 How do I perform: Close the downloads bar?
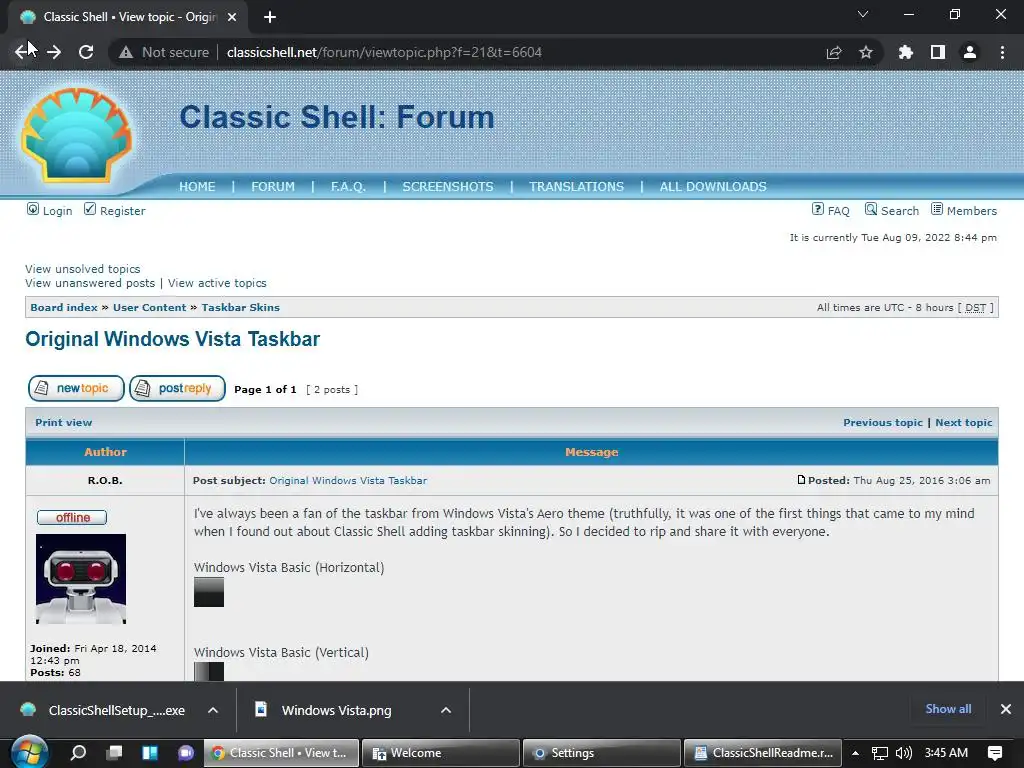(1006, 709)
